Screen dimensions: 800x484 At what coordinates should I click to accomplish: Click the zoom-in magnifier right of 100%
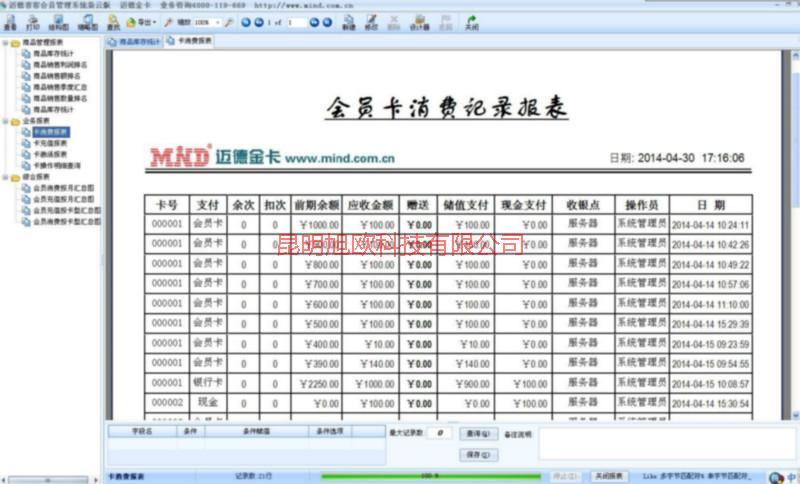pyautogui.click(x=229, y=22)
